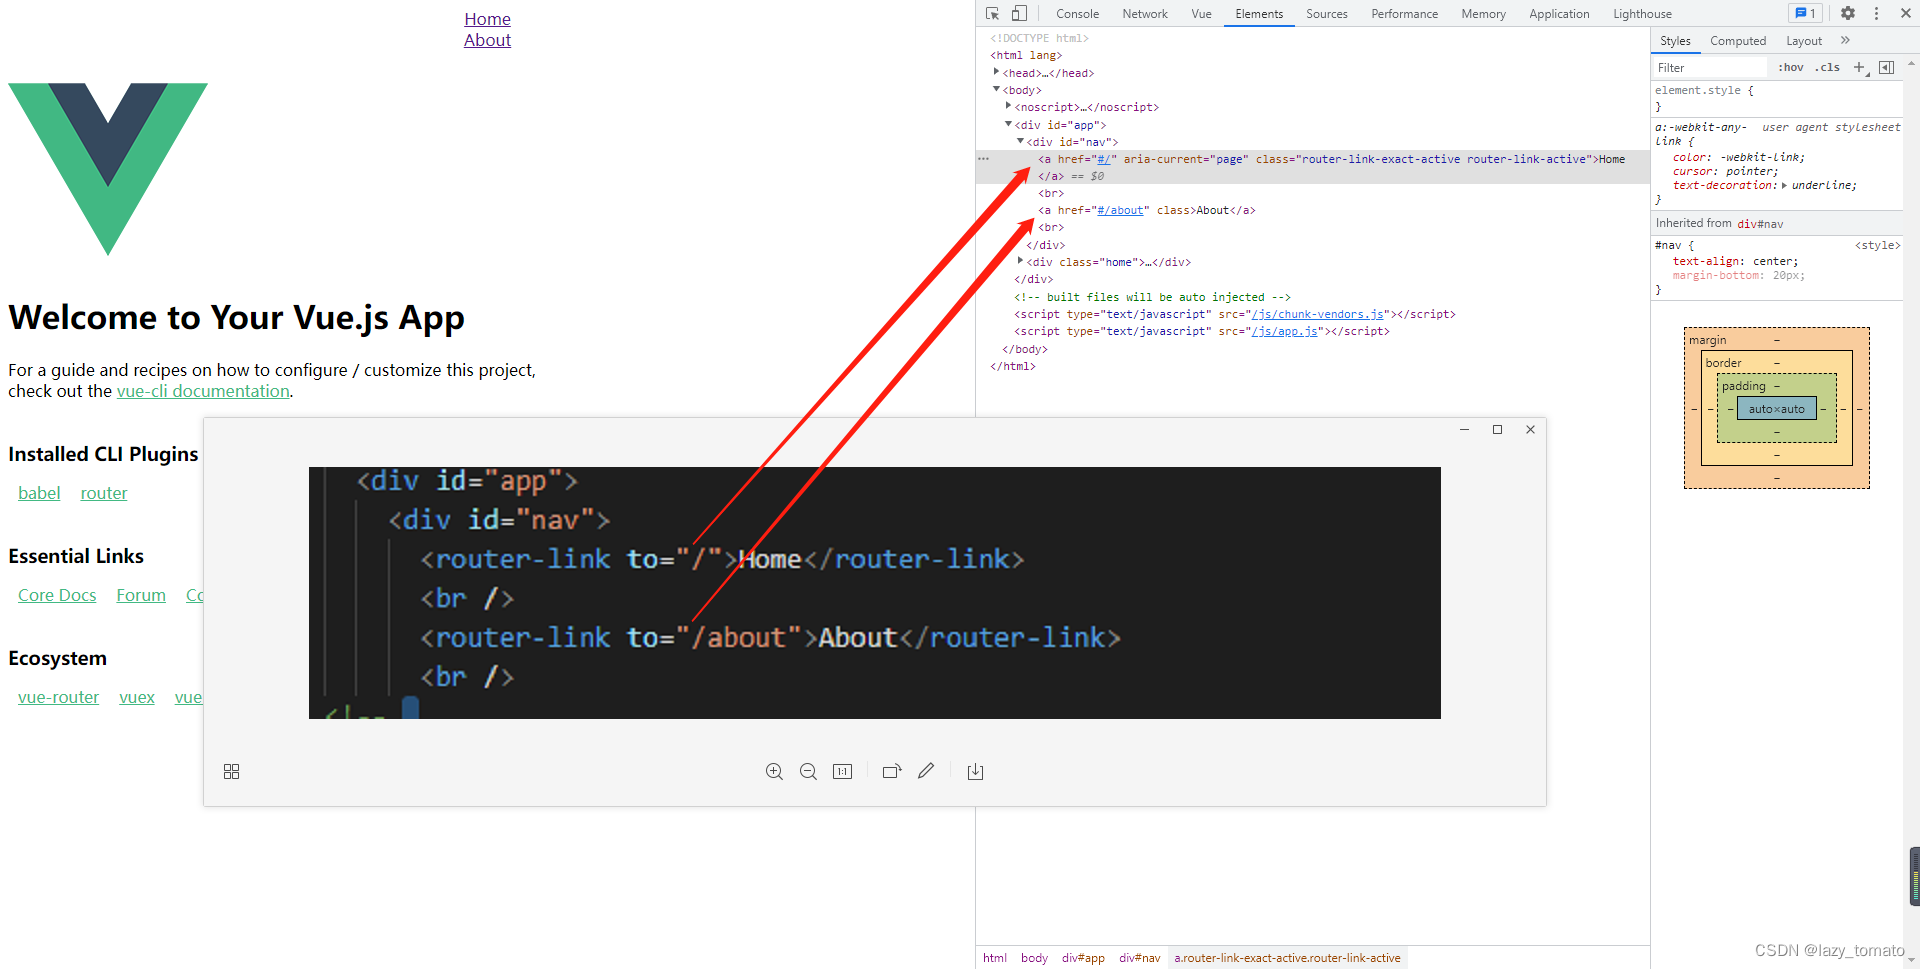Collapse the div id=nav node
Image resolution: width=1920 pixels, height=969 pixels.
(1020, 141)
